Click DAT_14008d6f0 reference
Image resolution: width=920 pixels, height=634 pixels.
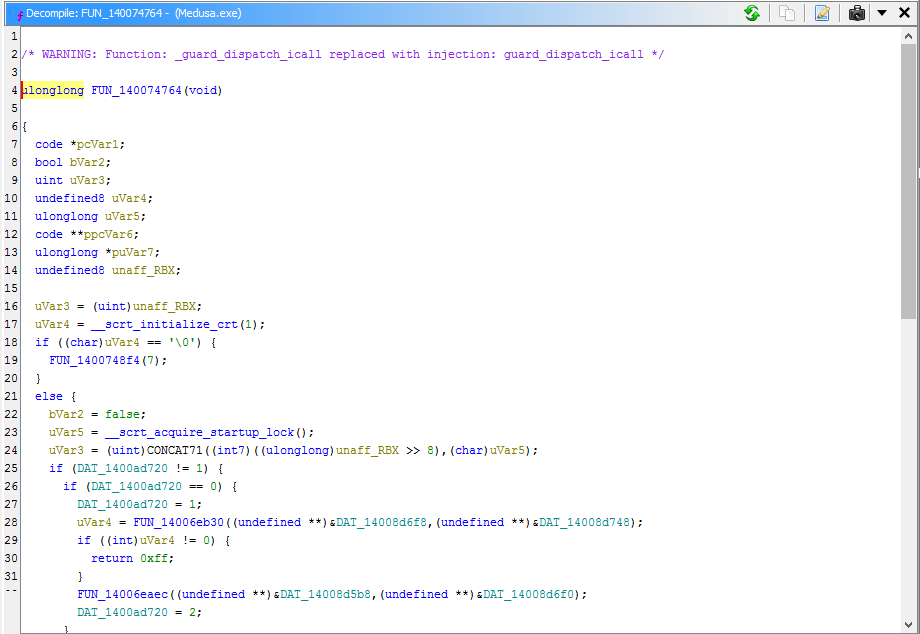(x=529, y=594)
